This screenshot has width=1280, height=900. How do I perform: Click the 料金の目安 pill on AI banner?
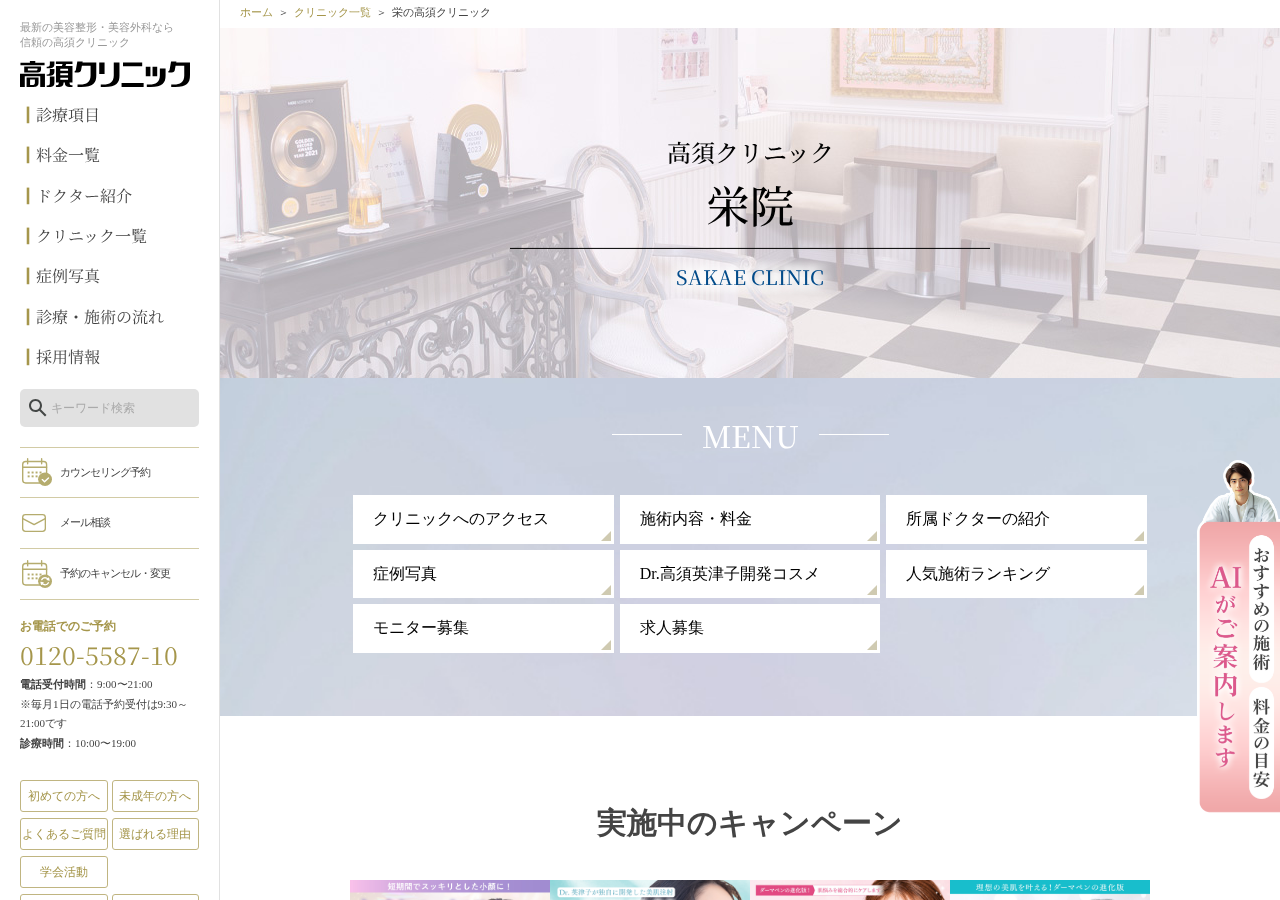(1262, 742)
